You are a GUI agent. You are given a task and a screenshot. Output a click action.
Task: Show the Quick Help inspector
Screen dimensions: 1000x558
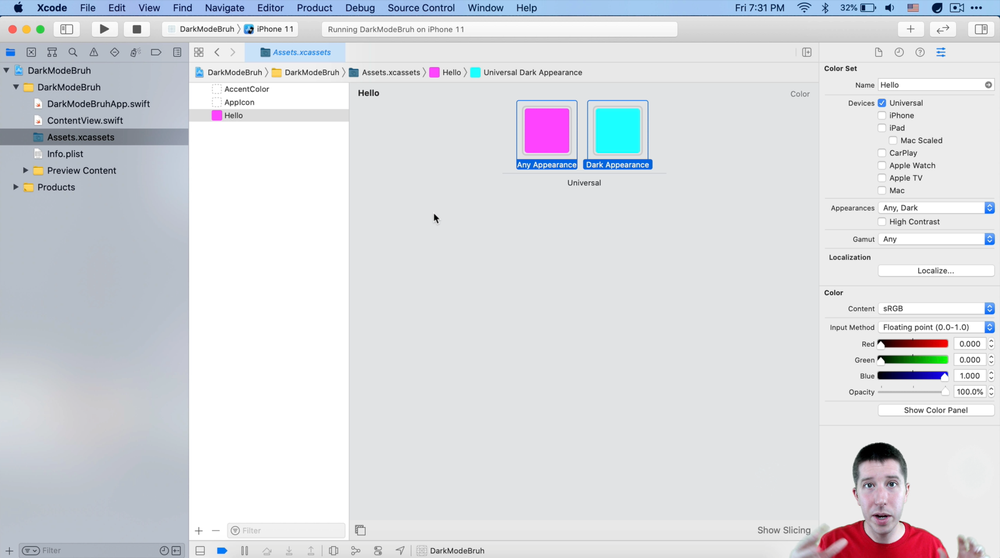pyautogui.click(x=920, y=52)
